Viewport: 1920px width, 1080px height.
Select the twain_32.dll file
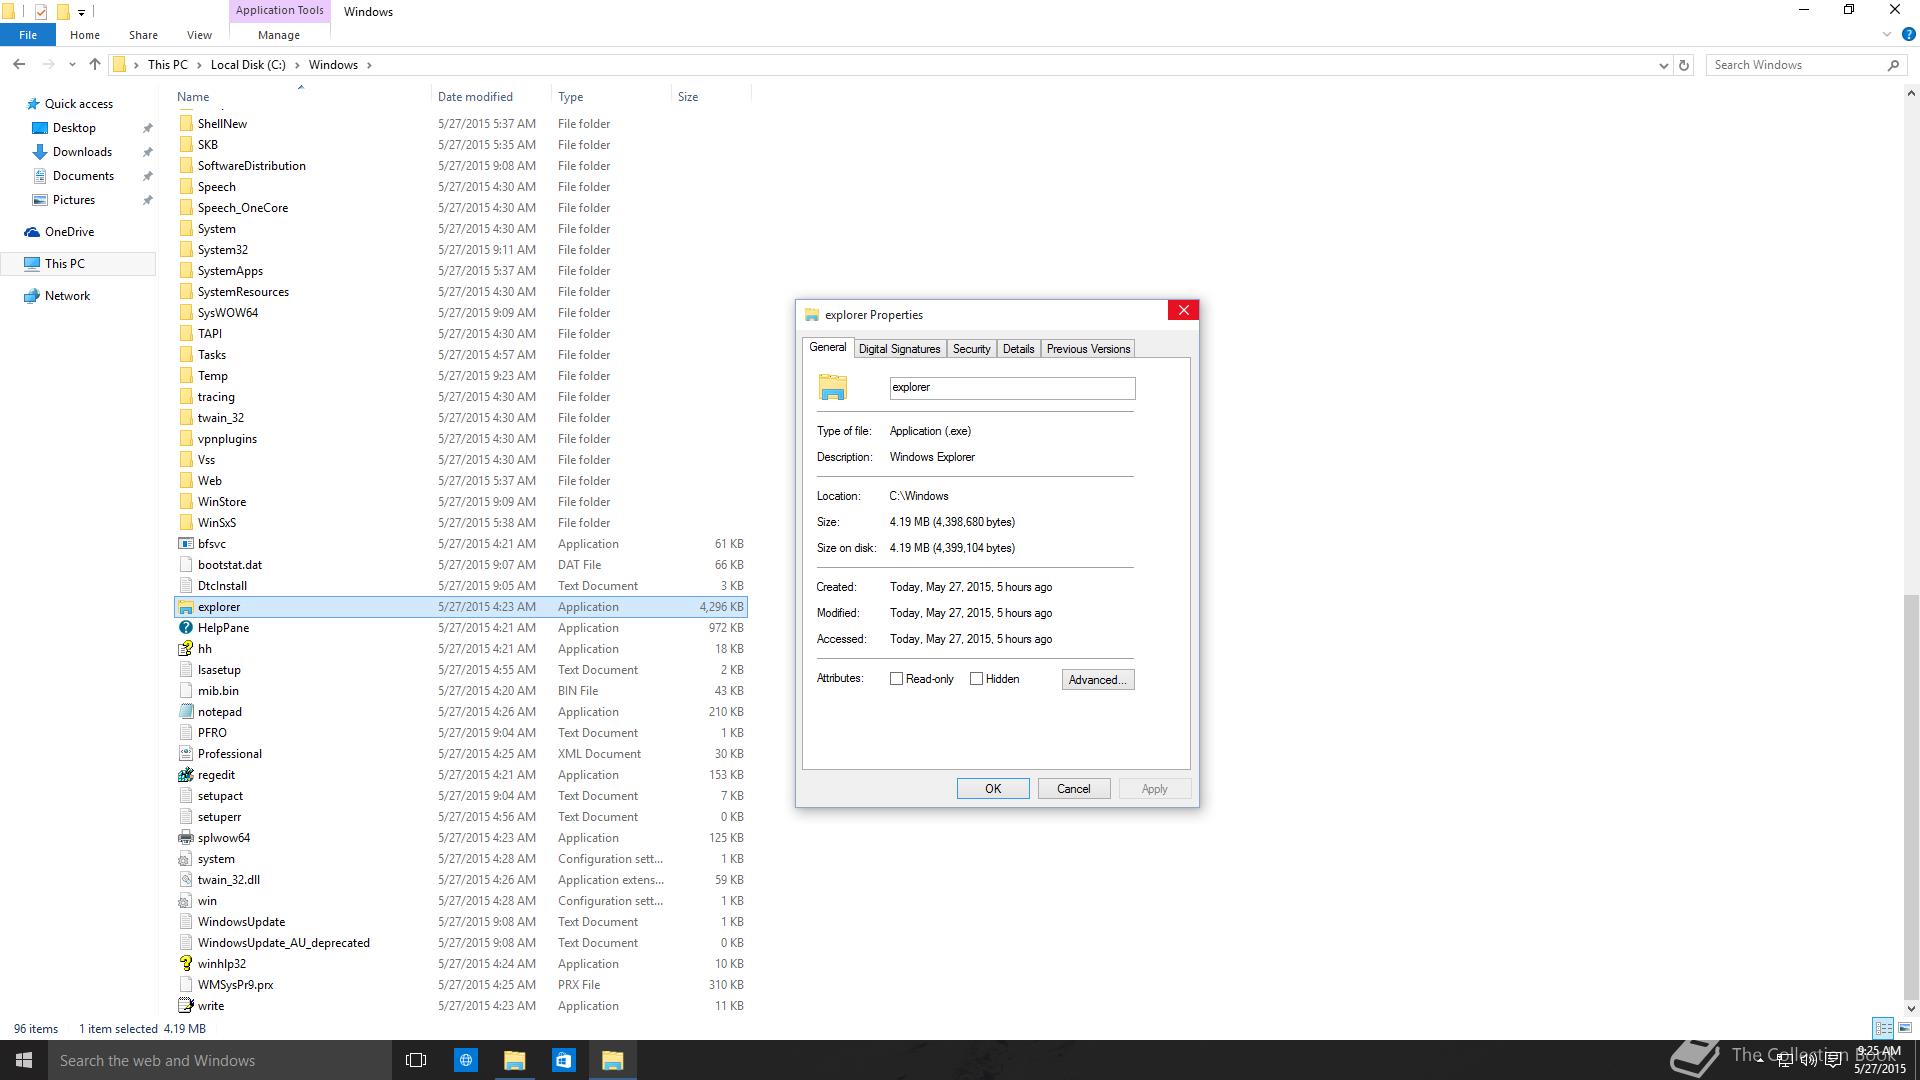tap(461, 880)
